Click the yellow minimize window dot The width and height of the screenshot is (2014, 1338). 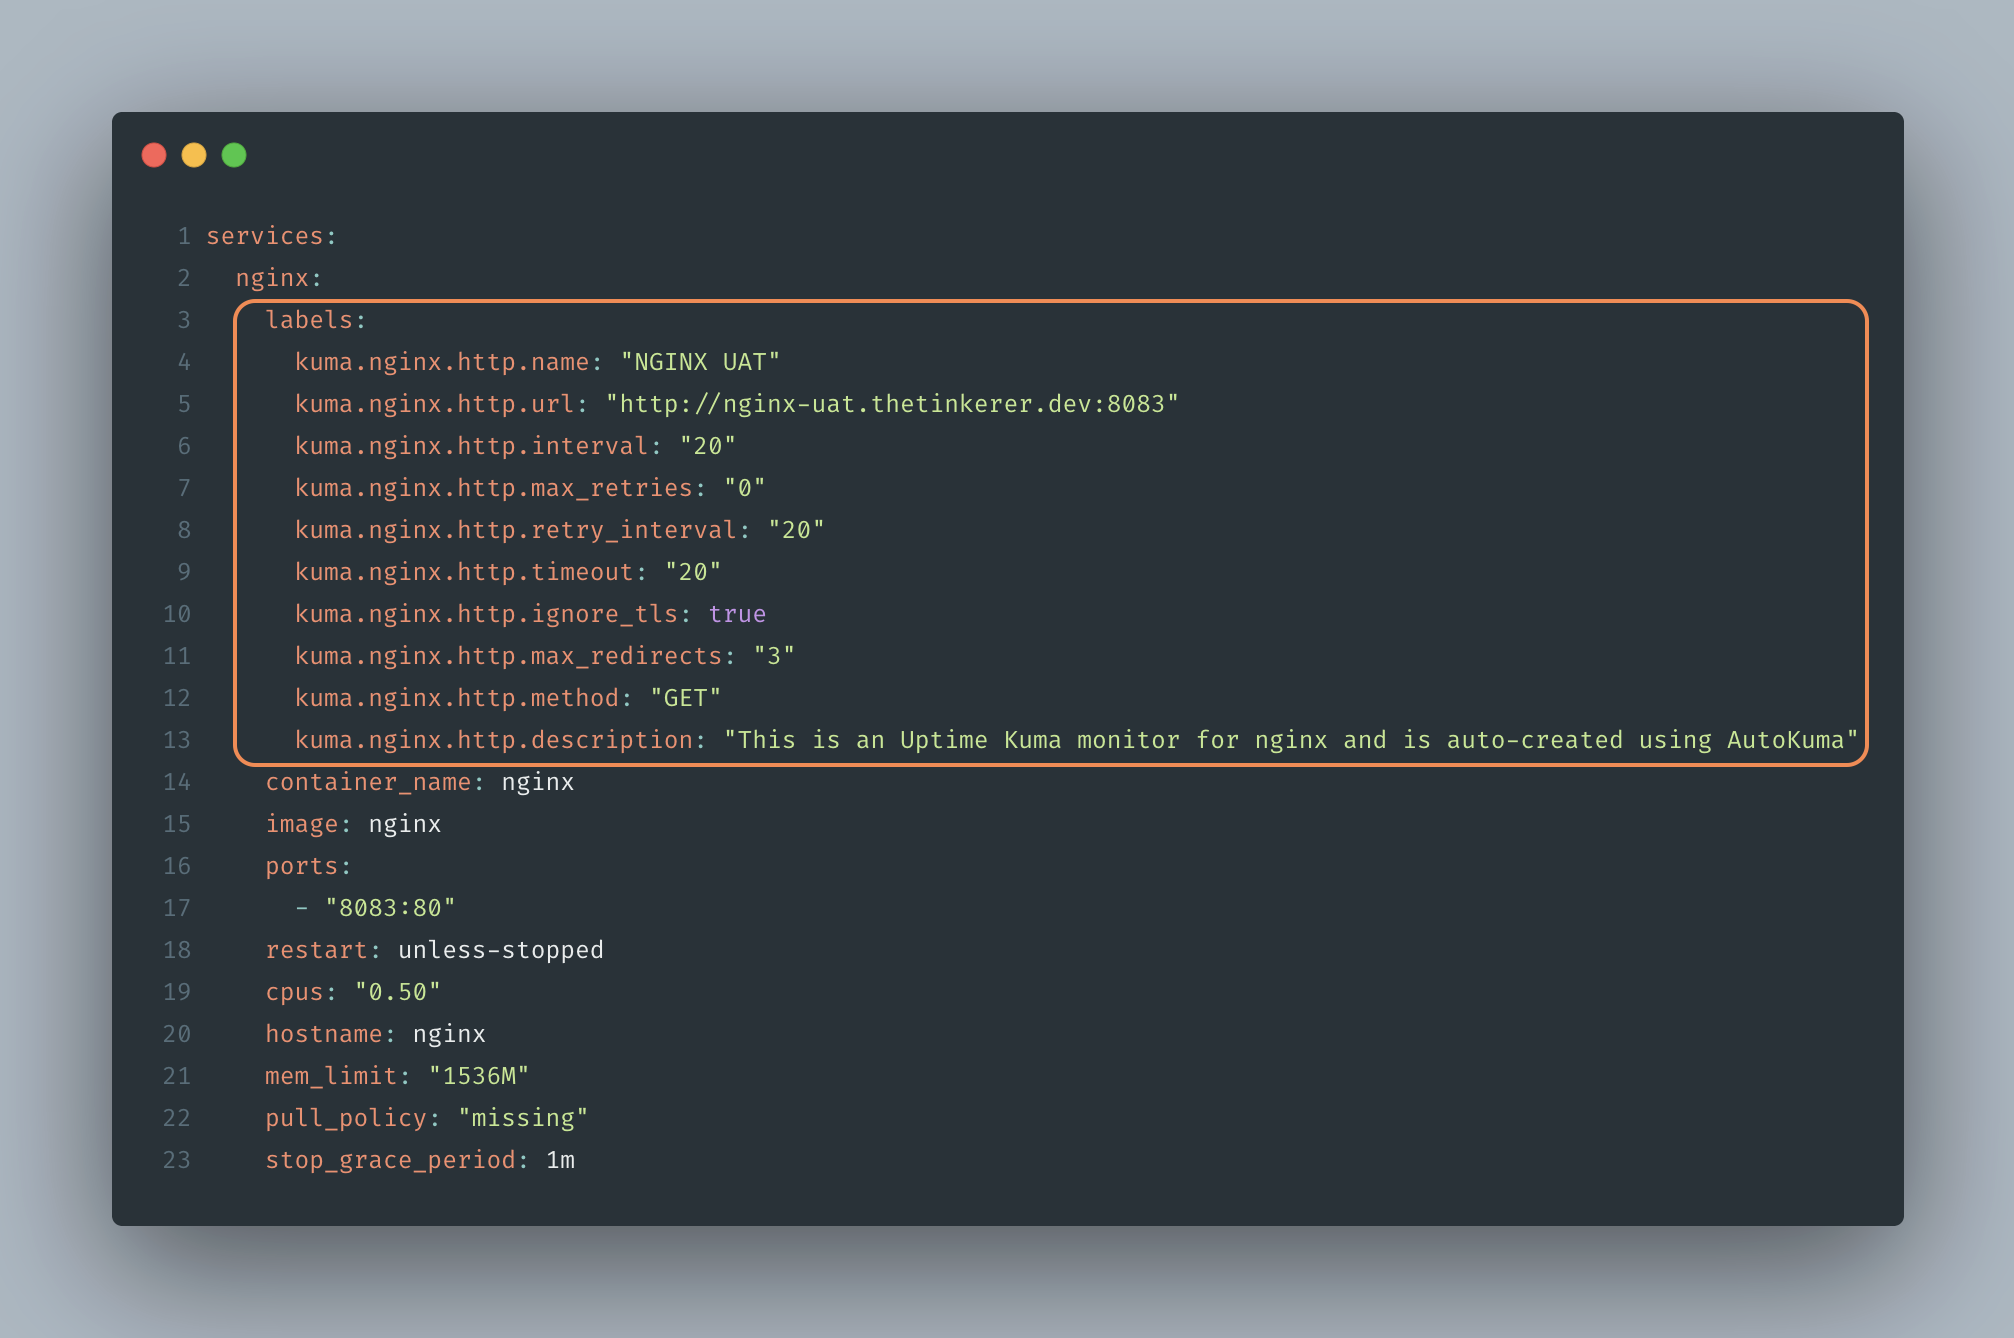[194, 155]
